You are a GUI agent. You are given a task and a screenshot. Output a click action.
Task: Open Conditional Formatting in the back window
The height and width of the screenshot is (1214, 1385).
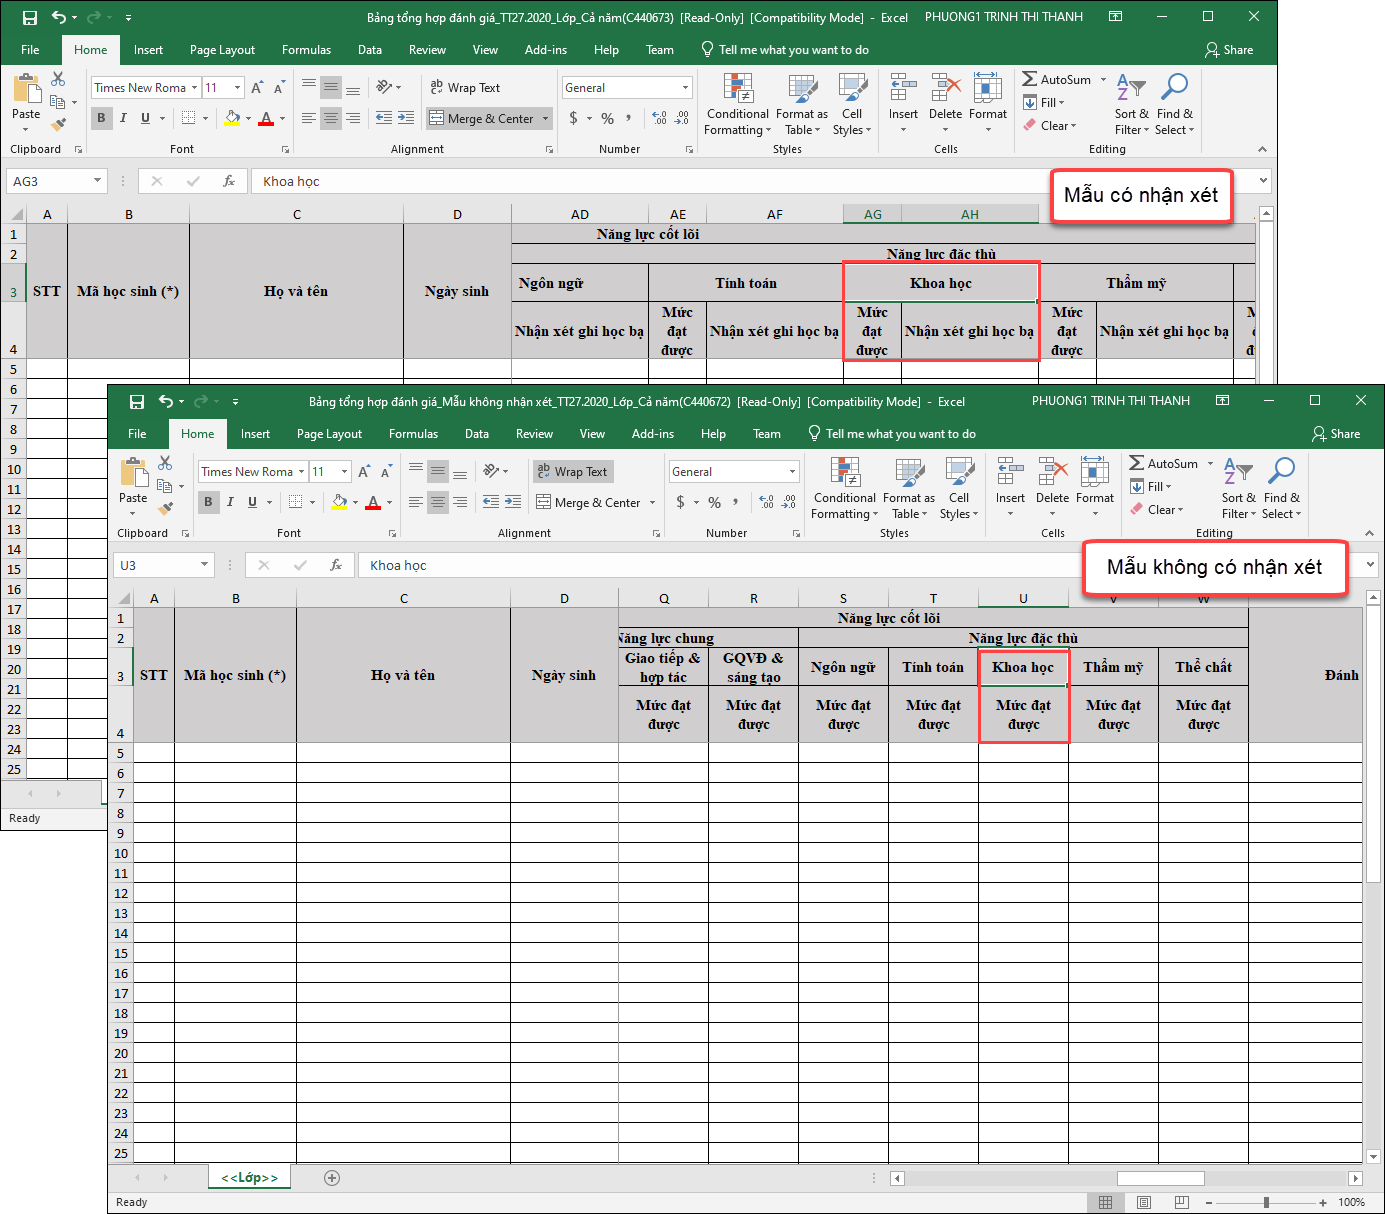[738, 105]
